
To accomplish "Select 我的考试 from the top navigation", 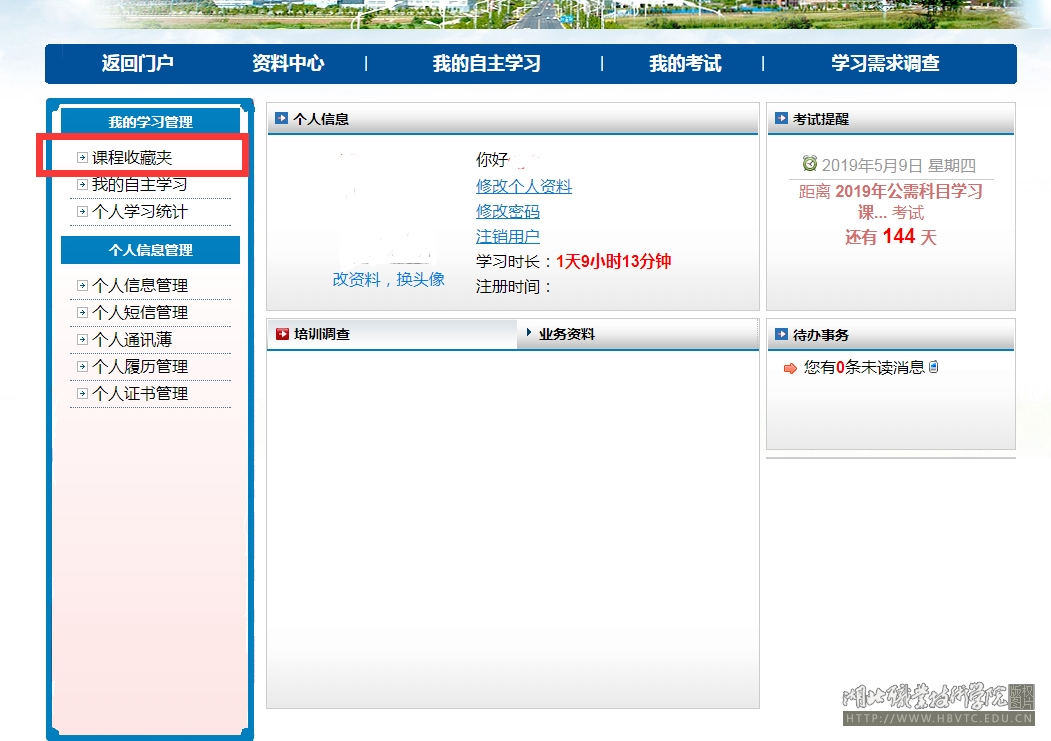I will pyautogui.click(x=685, y=64).
